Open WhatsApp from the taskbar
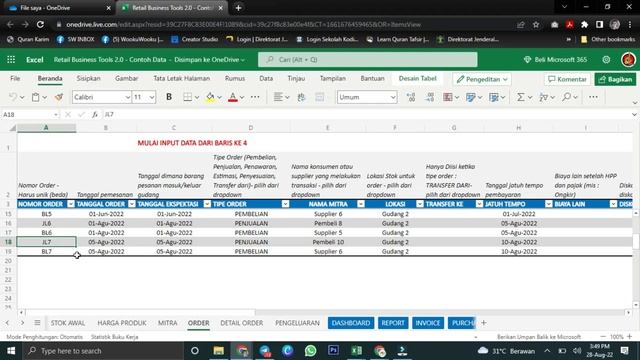The width and height of the screenshot is (640, 360). [x=310, y=351]
